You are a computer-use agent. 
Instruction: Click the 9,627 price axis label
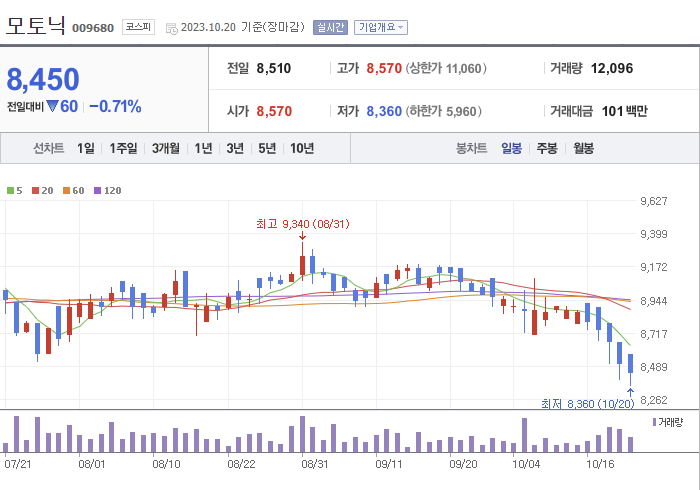pos(654,201)
